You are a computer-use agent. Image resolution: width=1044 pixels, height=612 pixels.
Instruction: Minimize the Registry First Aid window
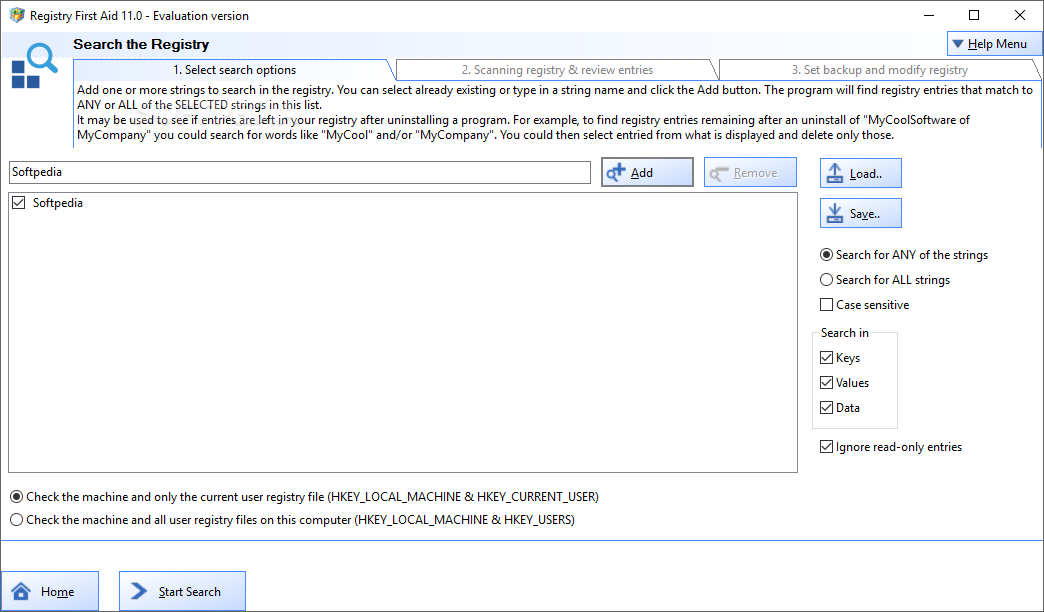(929, 15)
